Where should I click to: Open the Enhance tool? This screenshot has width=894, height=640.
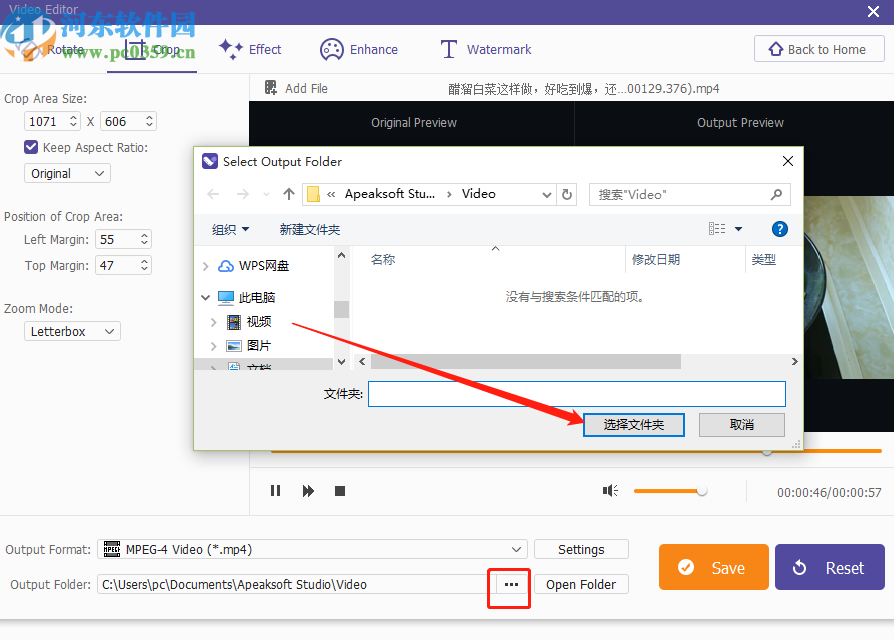coord(358,48)
